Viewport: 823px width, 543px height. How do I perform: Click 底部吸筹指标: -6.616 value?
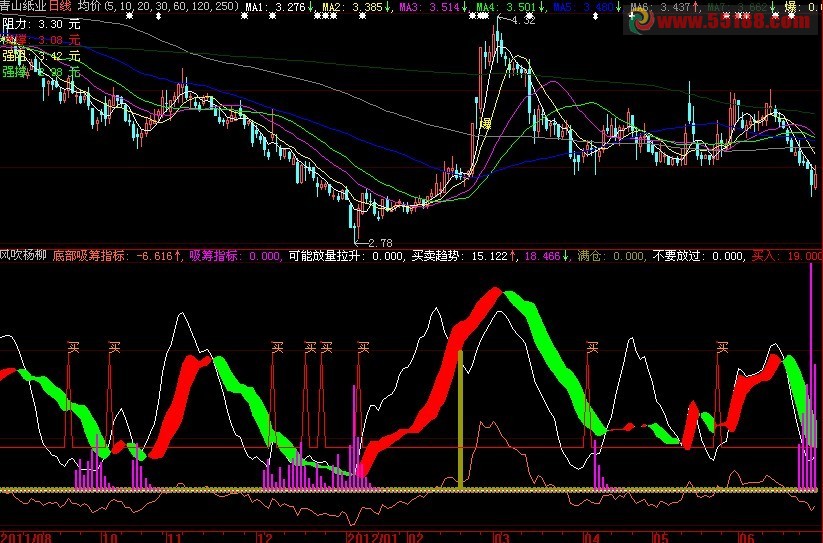117,255
